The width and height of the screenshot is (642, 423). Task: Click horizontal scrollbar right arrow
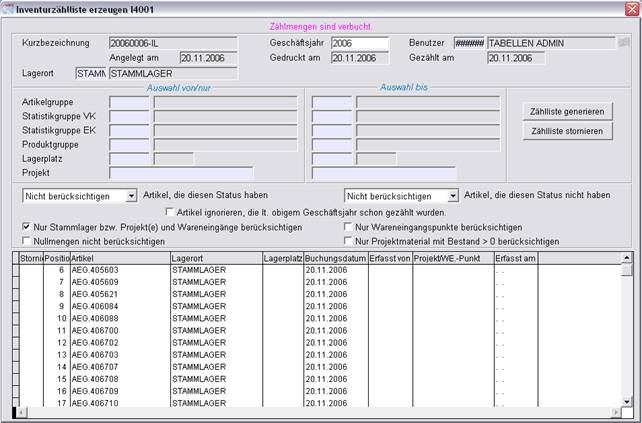pos(616,413)
